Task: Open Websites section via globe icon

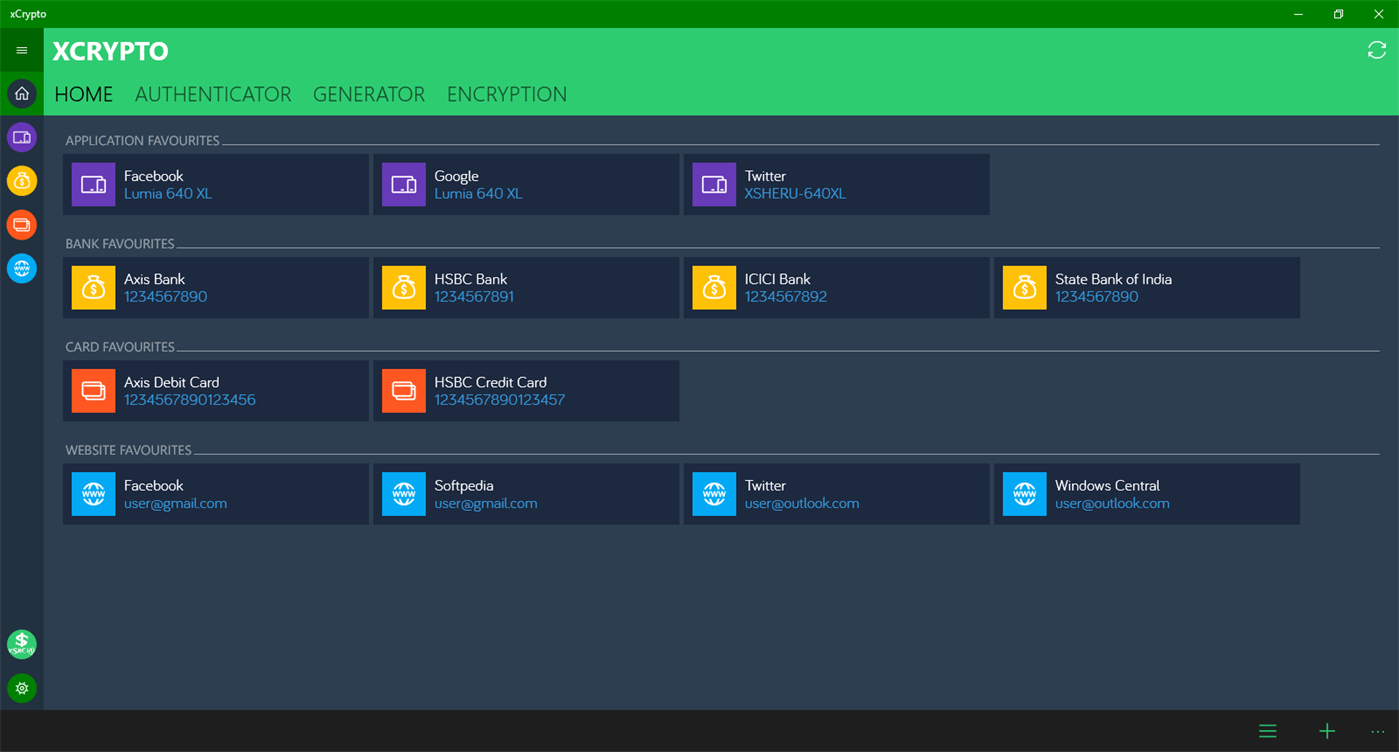Action: (20, 268)
